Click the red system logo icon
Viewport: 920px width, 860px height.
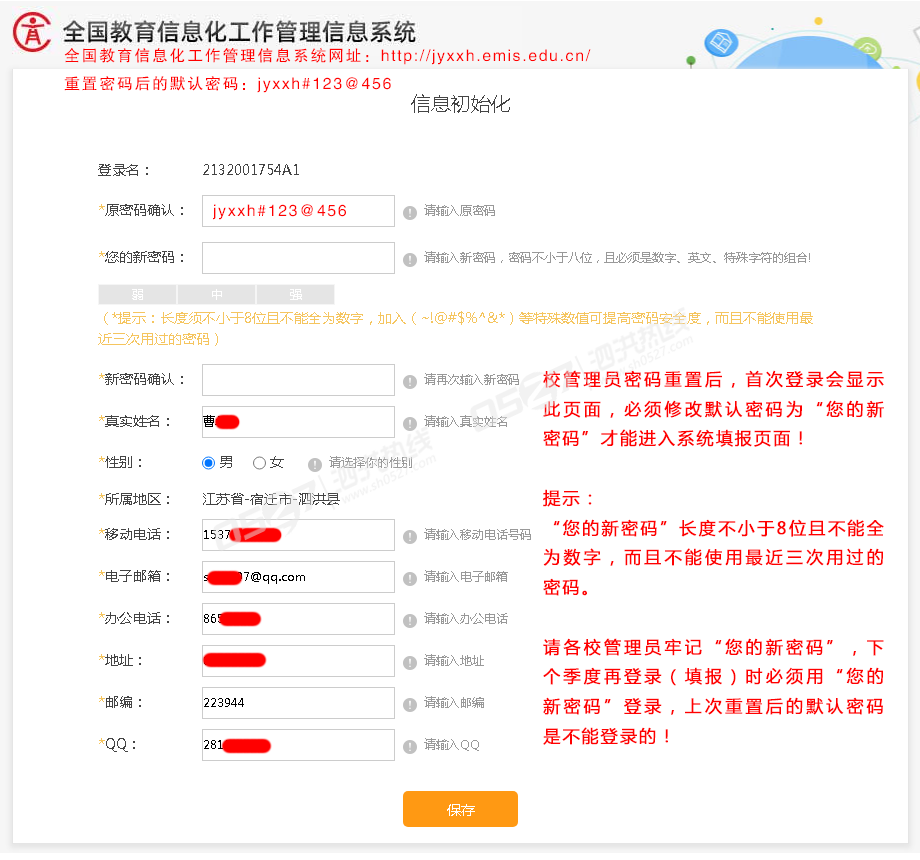pyautogui.click(x=32, y=32)
